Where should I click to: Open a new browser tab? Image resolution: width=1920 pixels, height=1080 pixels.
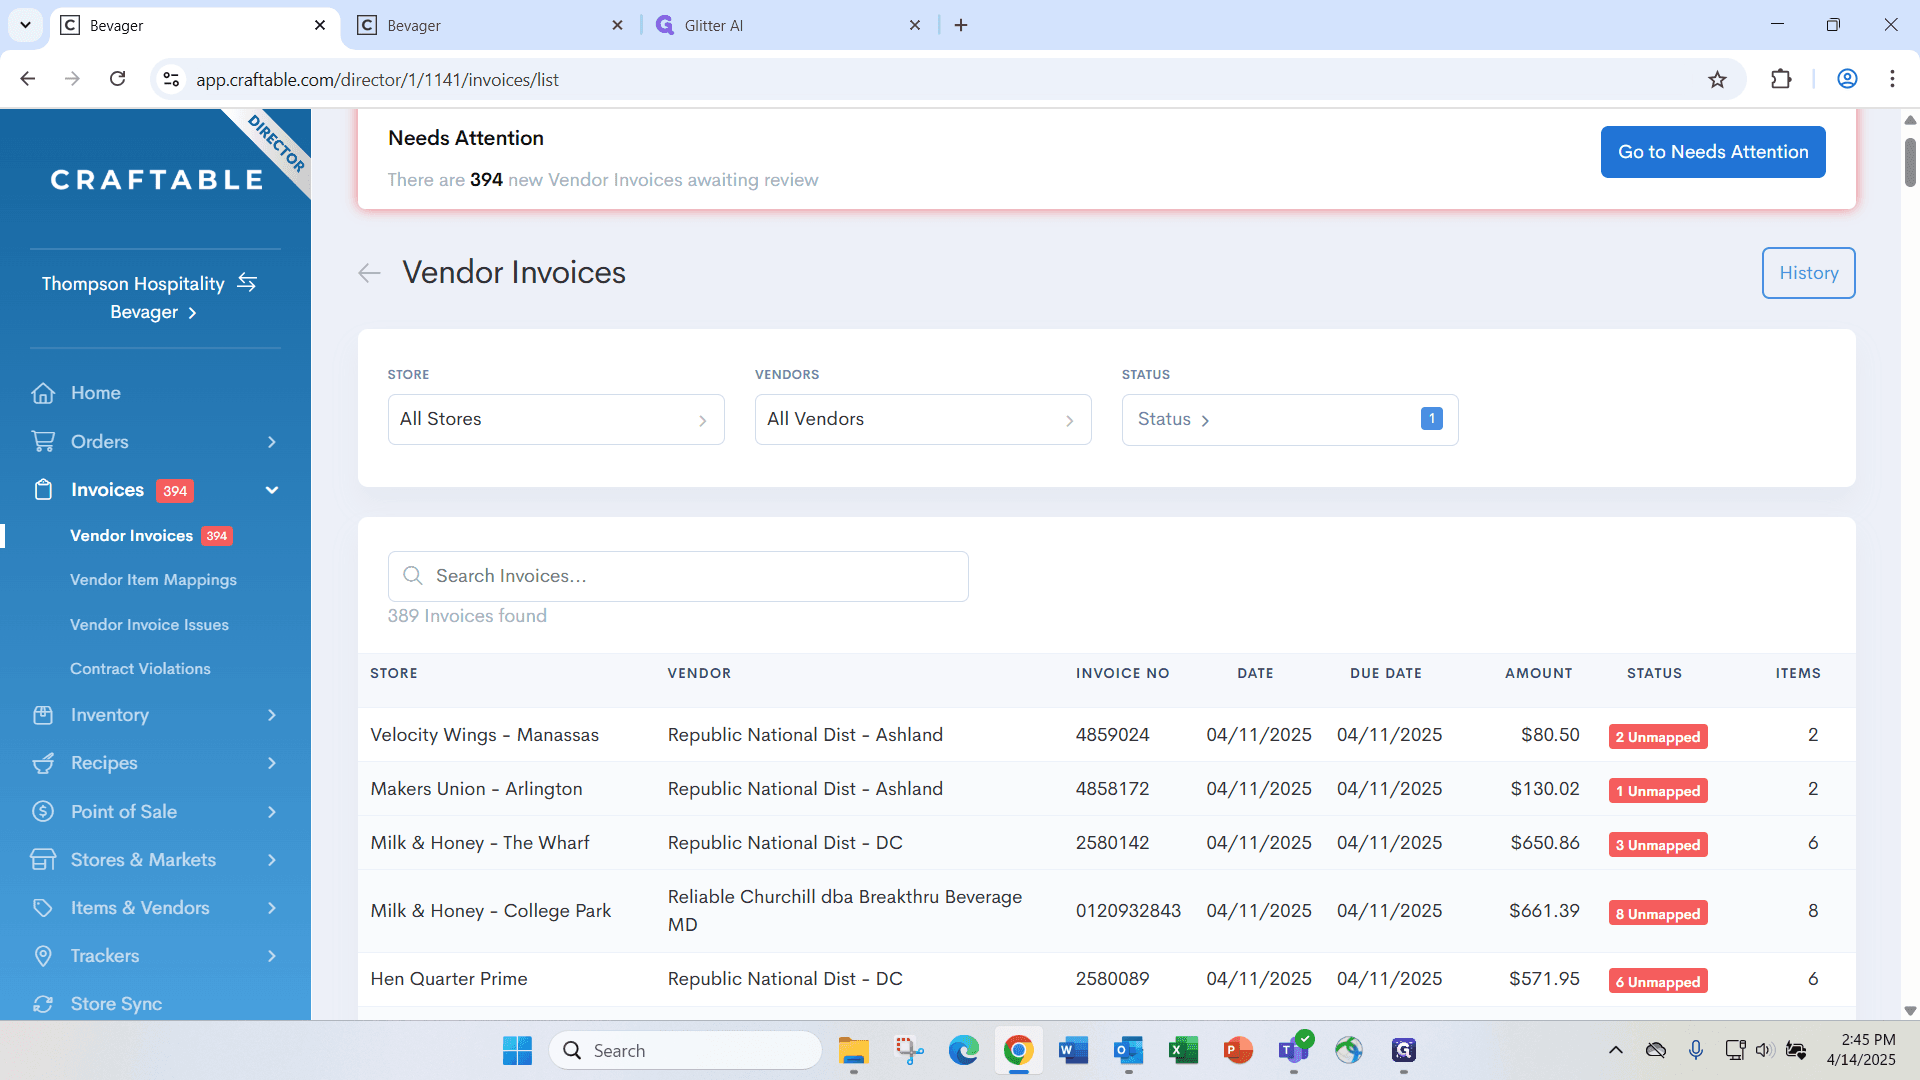[961, 25]
